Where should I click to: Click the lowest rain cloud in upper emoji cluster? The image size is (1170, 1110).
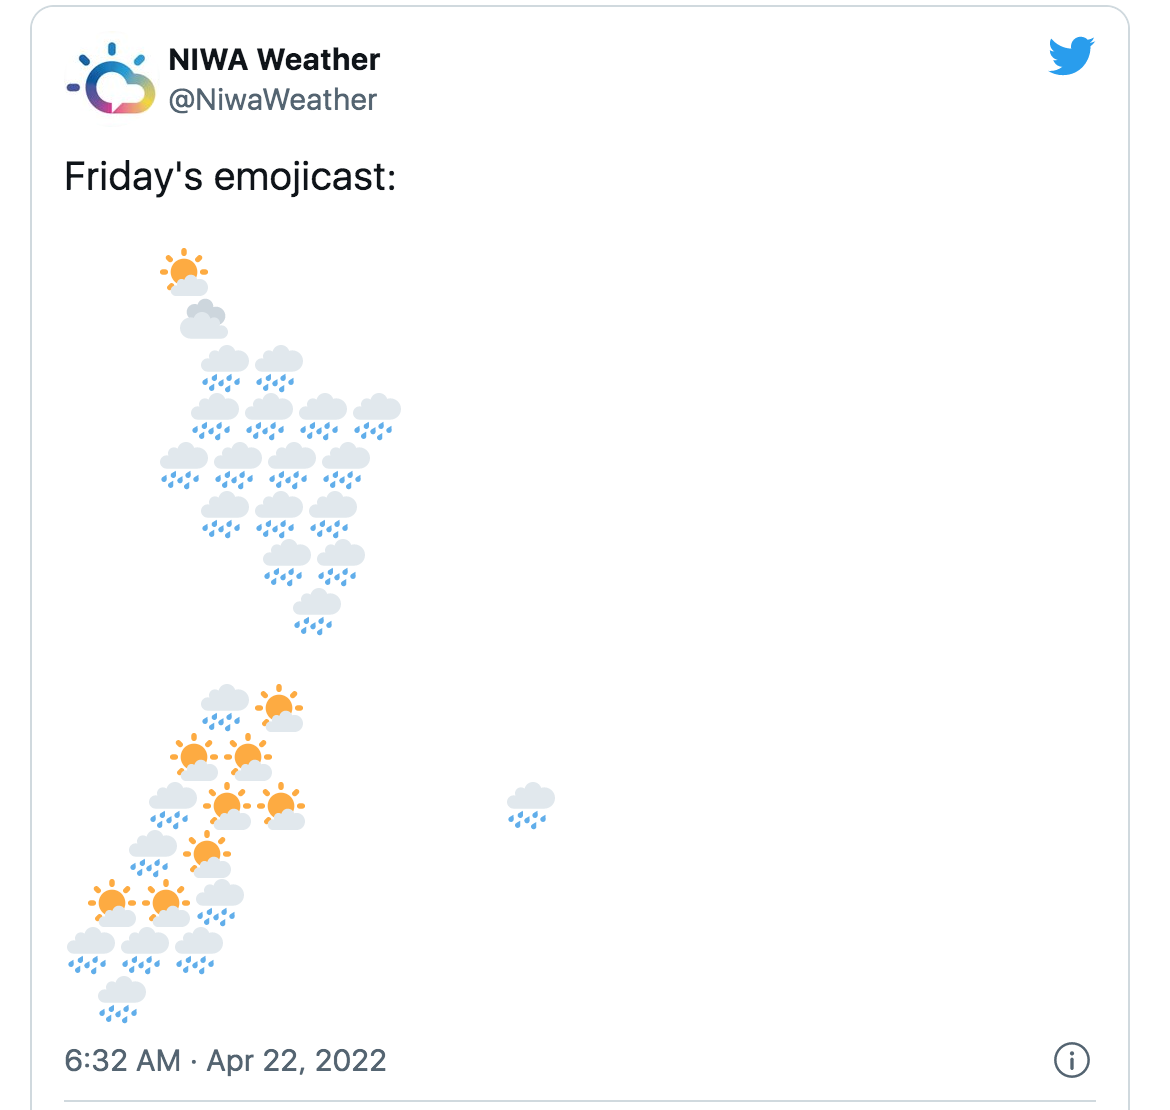(317, 612)
